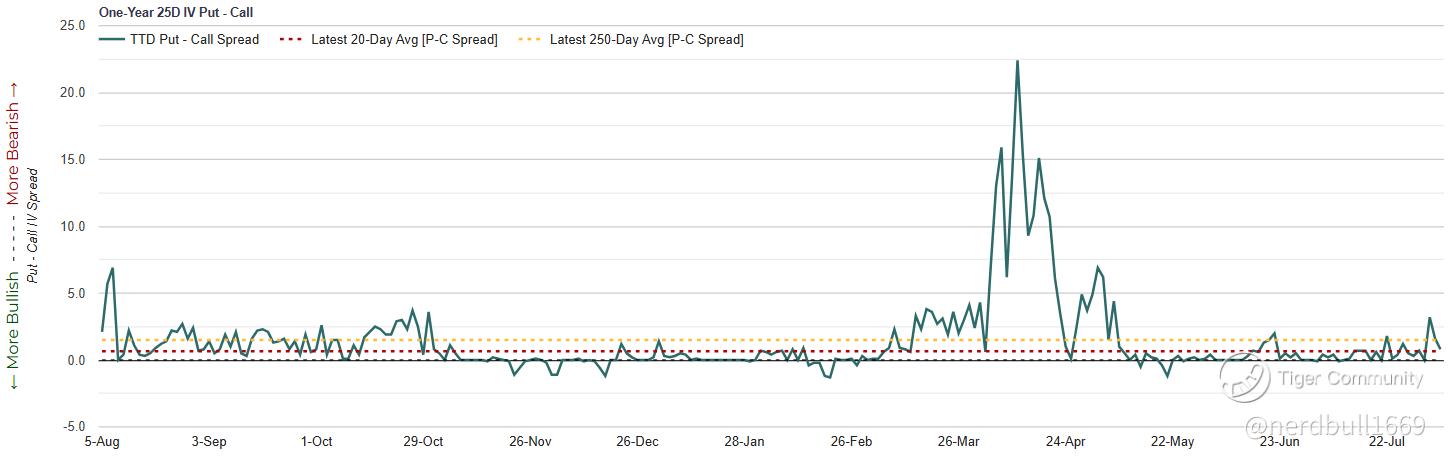Click the 23-Jun date axis label
The height and width of the screenshot is (459, 1454).
1280,441
